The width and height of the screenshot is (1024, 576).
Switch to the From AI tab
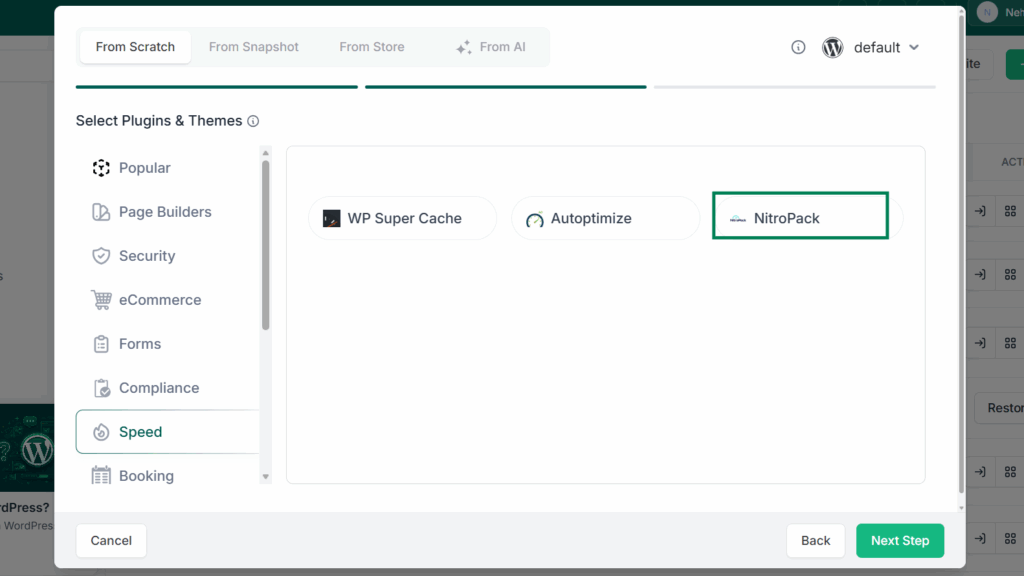pos(490,47)
